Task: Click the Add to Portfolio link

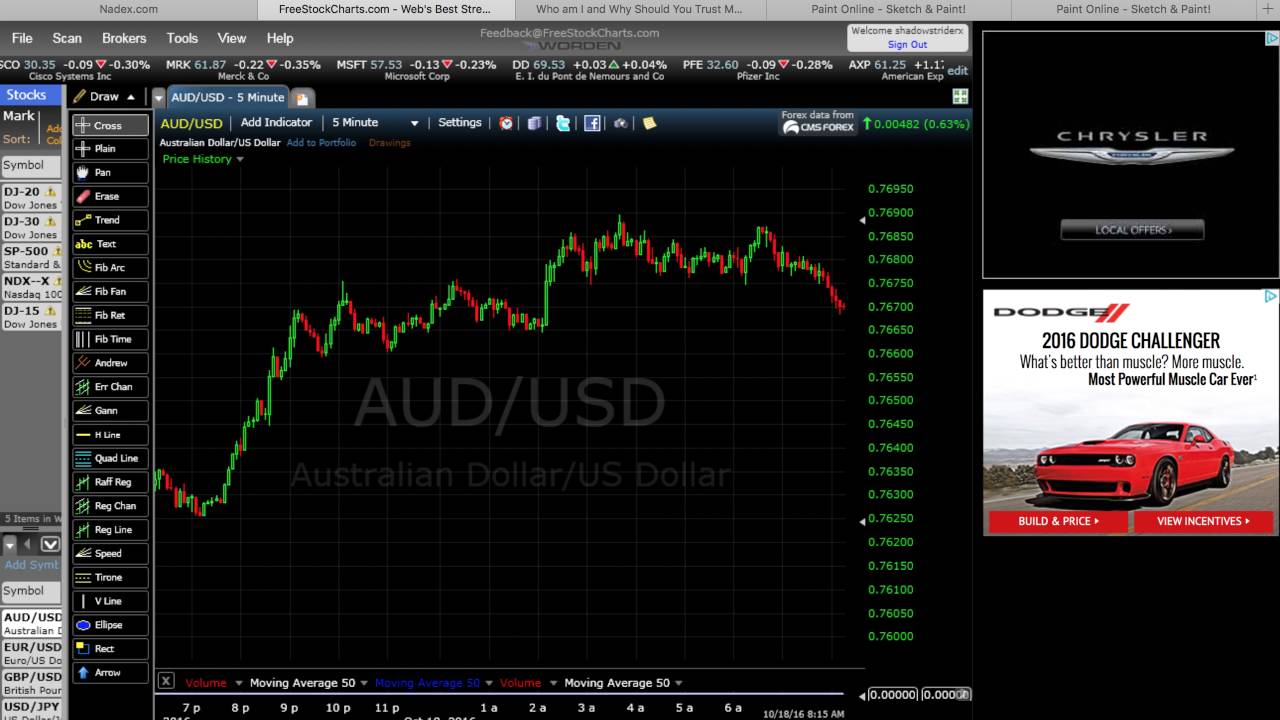Action: click(x=321, y=143)
